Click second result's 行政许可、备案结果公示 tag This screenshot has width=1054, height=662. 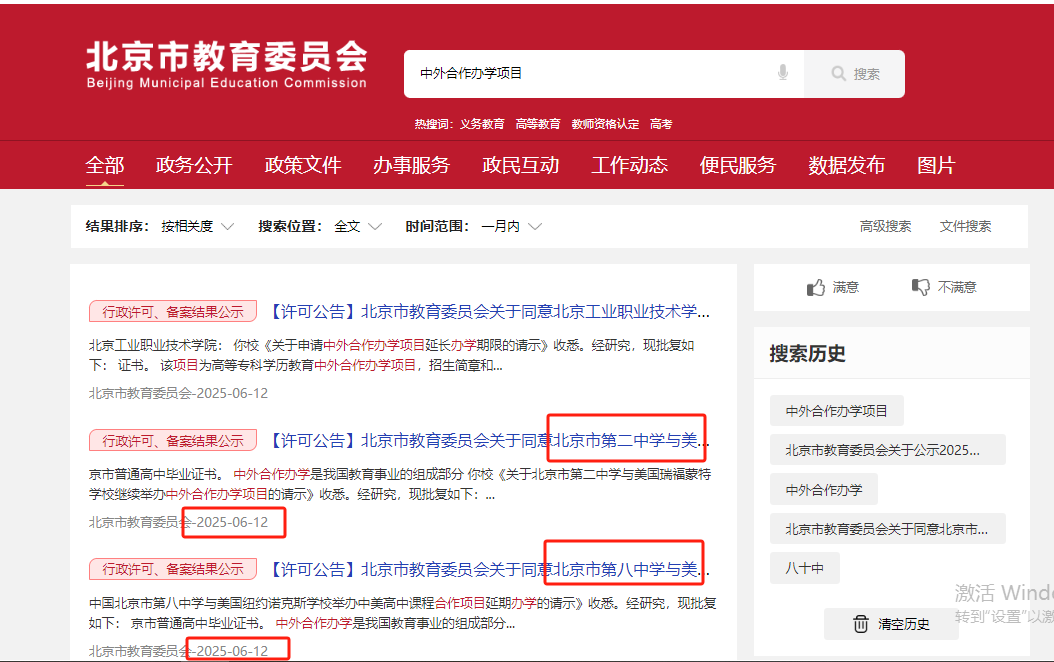pyautogui.click(x=173, y=441)
